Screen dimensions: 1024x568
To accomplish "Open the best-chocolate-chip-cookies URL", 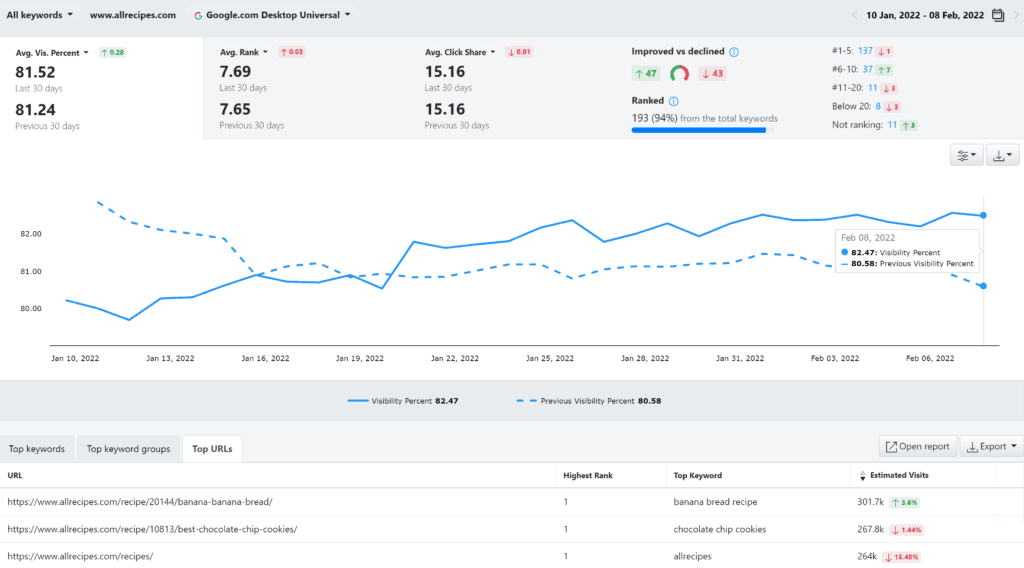I will point(152,529).
